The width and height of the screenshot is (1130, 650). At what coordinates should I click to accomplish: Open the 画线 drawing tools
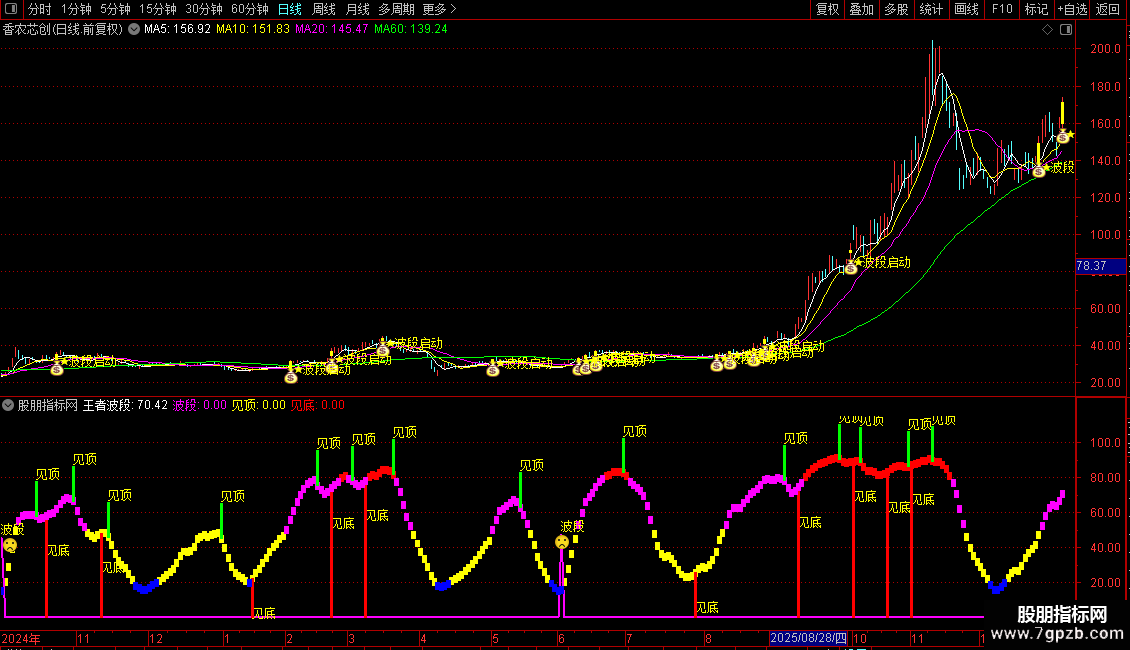966,9
